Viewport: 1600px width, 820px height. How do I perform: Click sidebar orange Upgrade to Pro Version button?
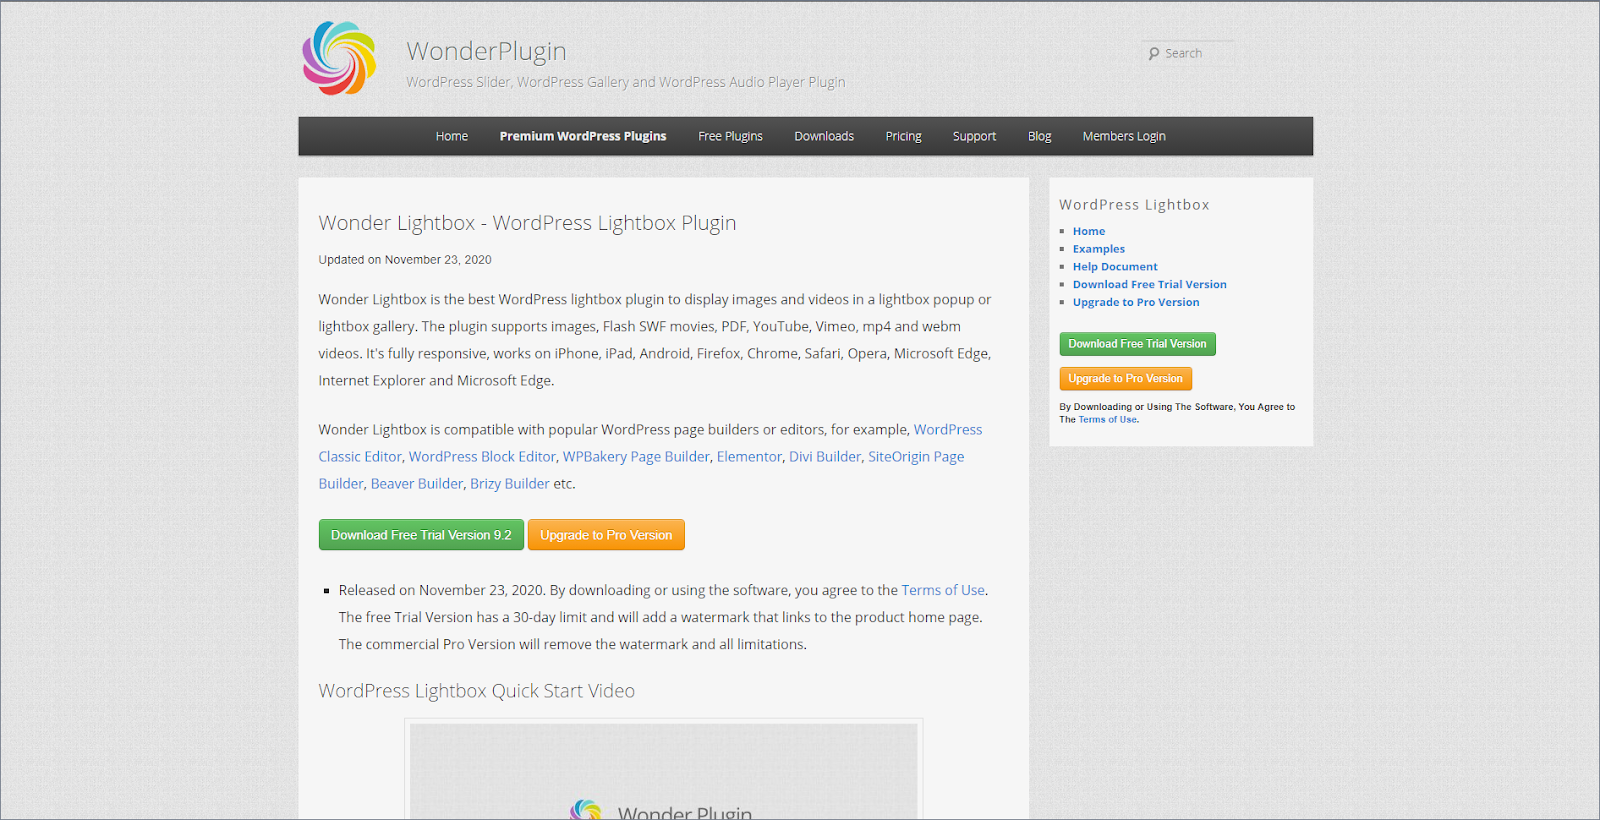click(x=1126, y=379)
